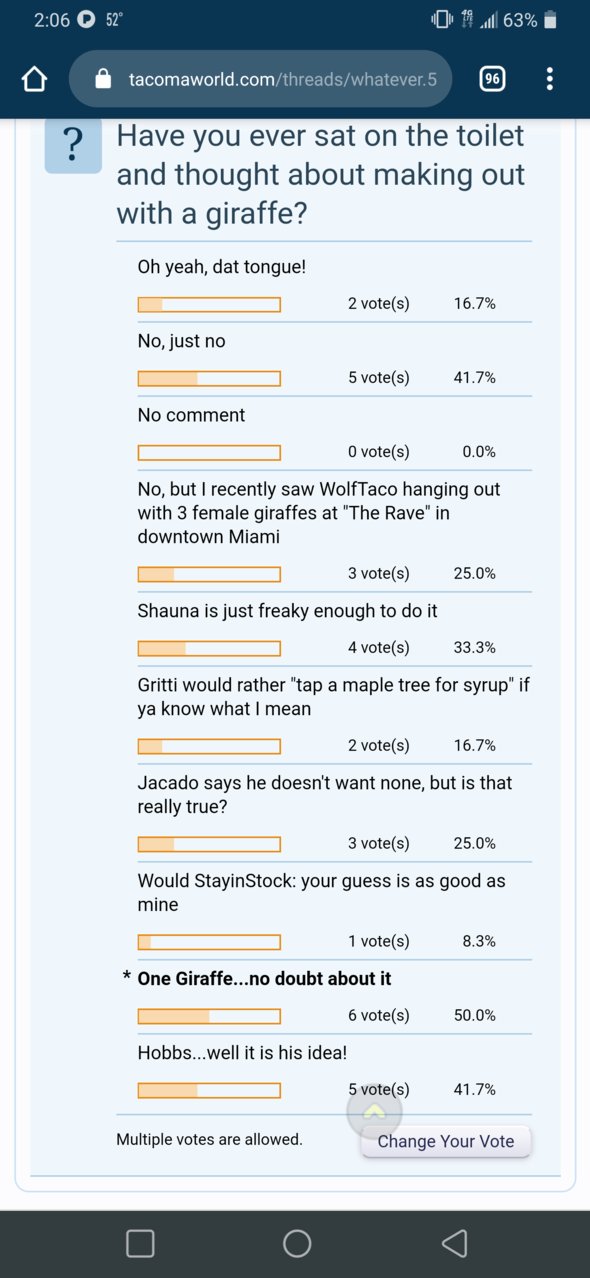Click the progress bar under One Giraffe

point(209,1016)
